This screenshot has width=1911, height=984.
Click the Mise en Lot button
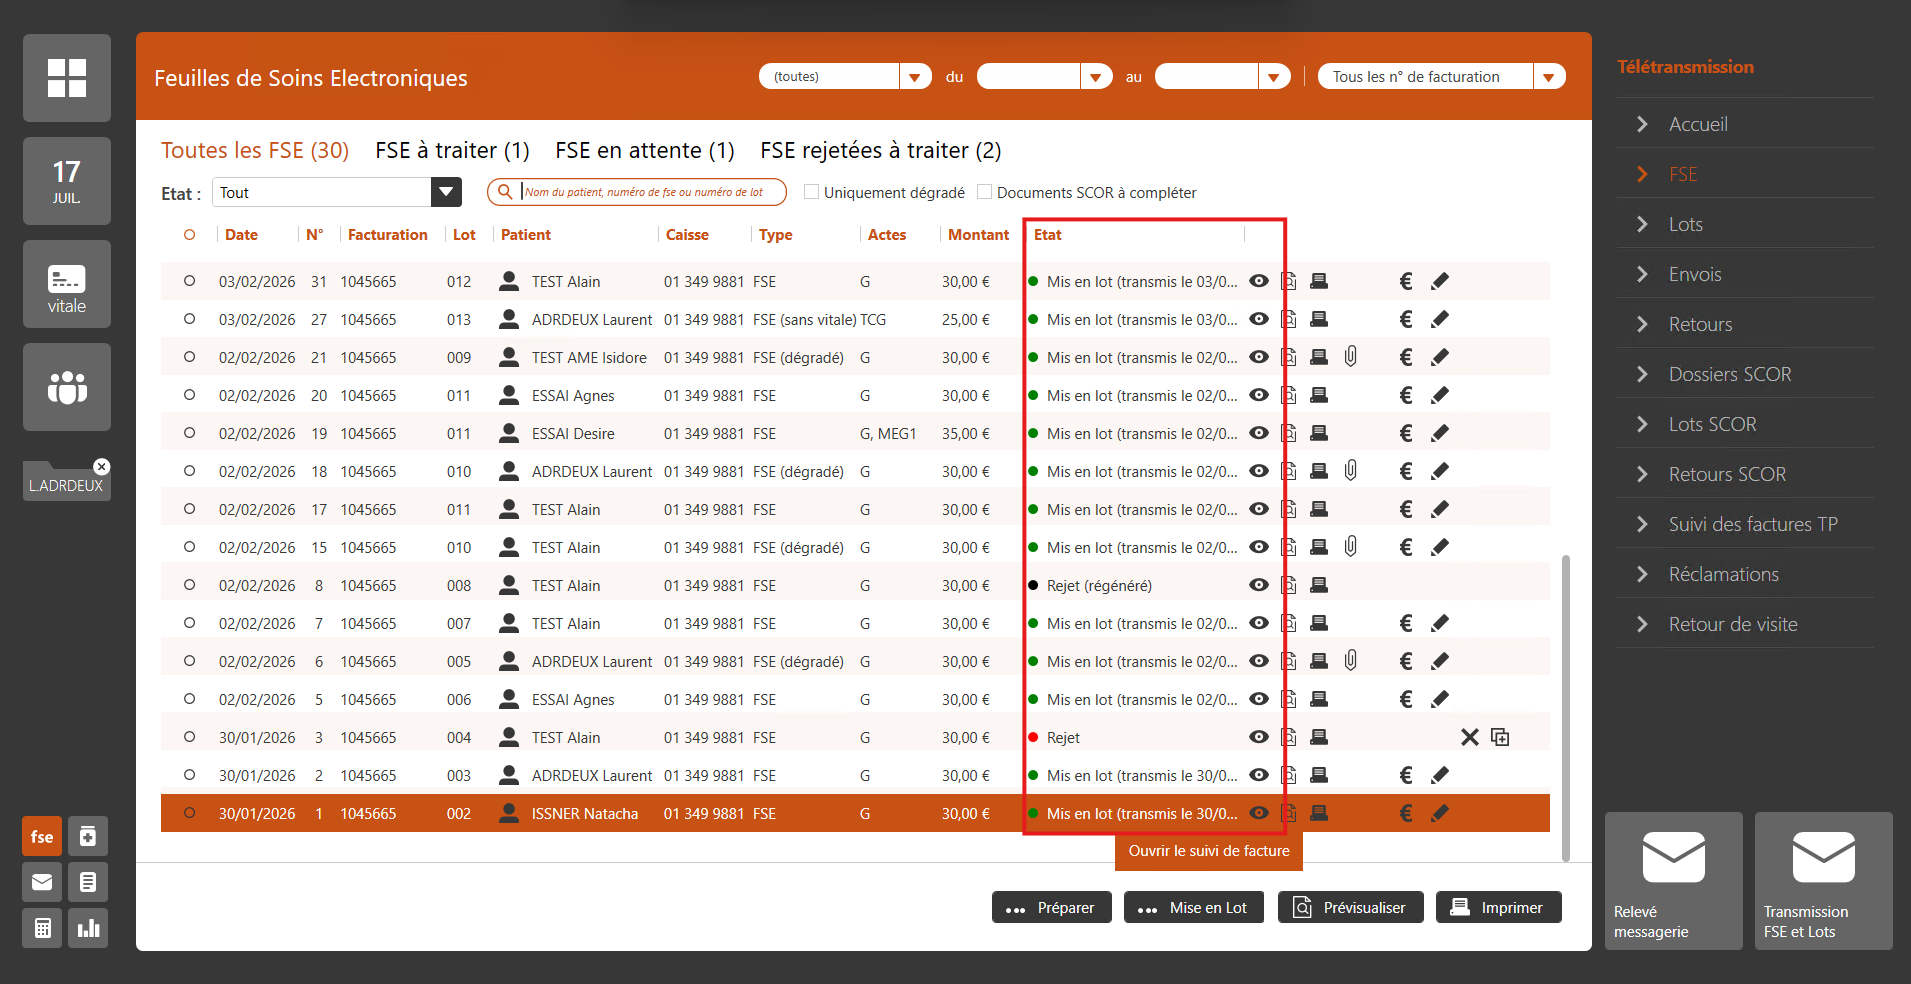click(1194, 907)
